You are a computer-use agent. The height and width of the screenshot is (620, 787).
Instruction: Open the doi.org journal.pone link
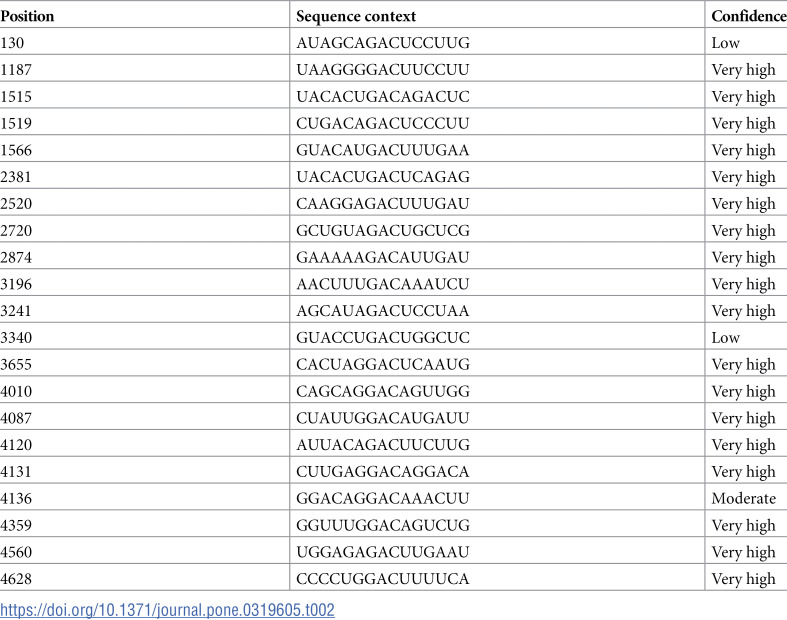click(x=167, y=609)
